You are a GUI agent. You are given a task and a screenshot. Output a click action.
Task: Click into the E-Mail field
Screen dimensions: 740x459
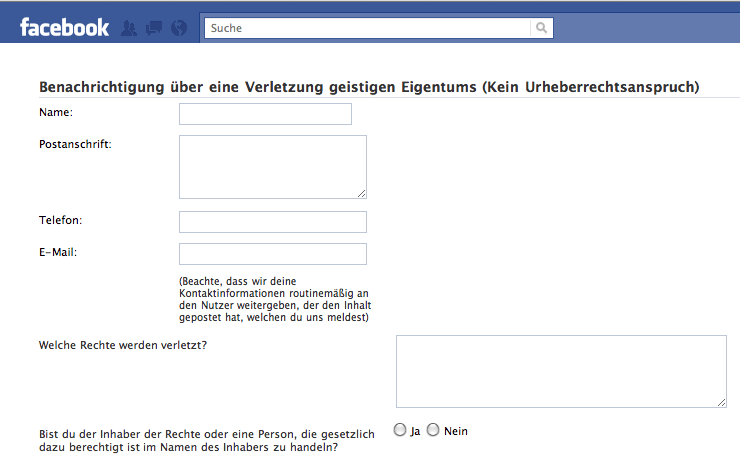pos(273,254)
